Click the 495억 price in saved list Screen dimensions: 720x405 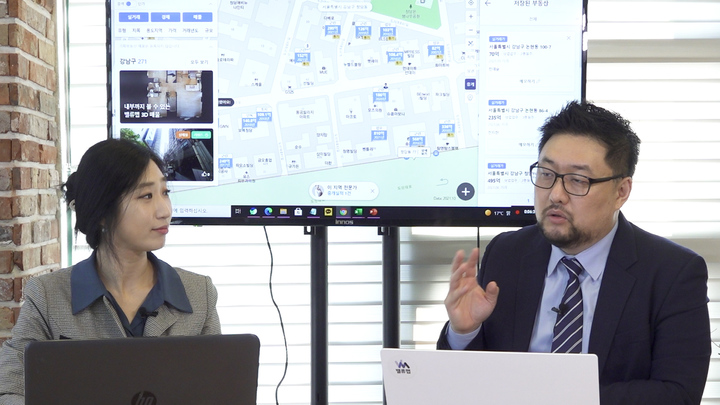click(494, 180)
